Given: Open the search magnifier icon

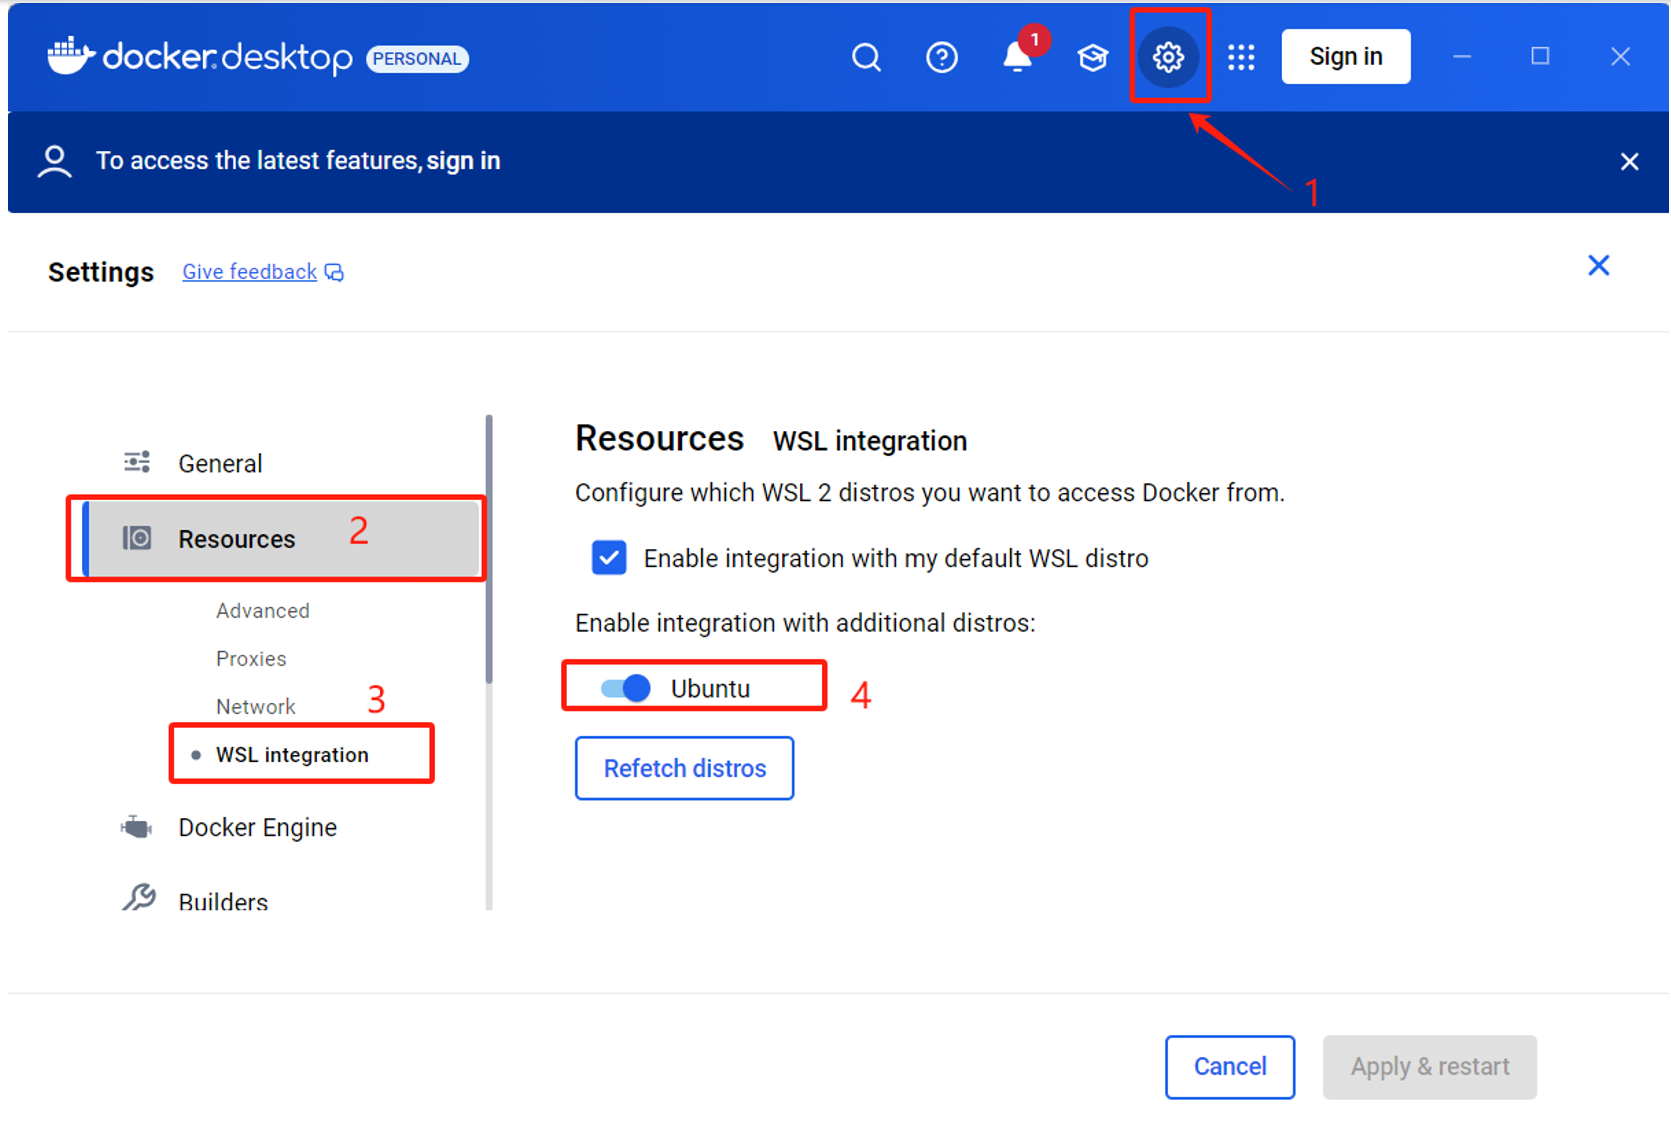Looking at the screenshot, I should pos(866,58).
